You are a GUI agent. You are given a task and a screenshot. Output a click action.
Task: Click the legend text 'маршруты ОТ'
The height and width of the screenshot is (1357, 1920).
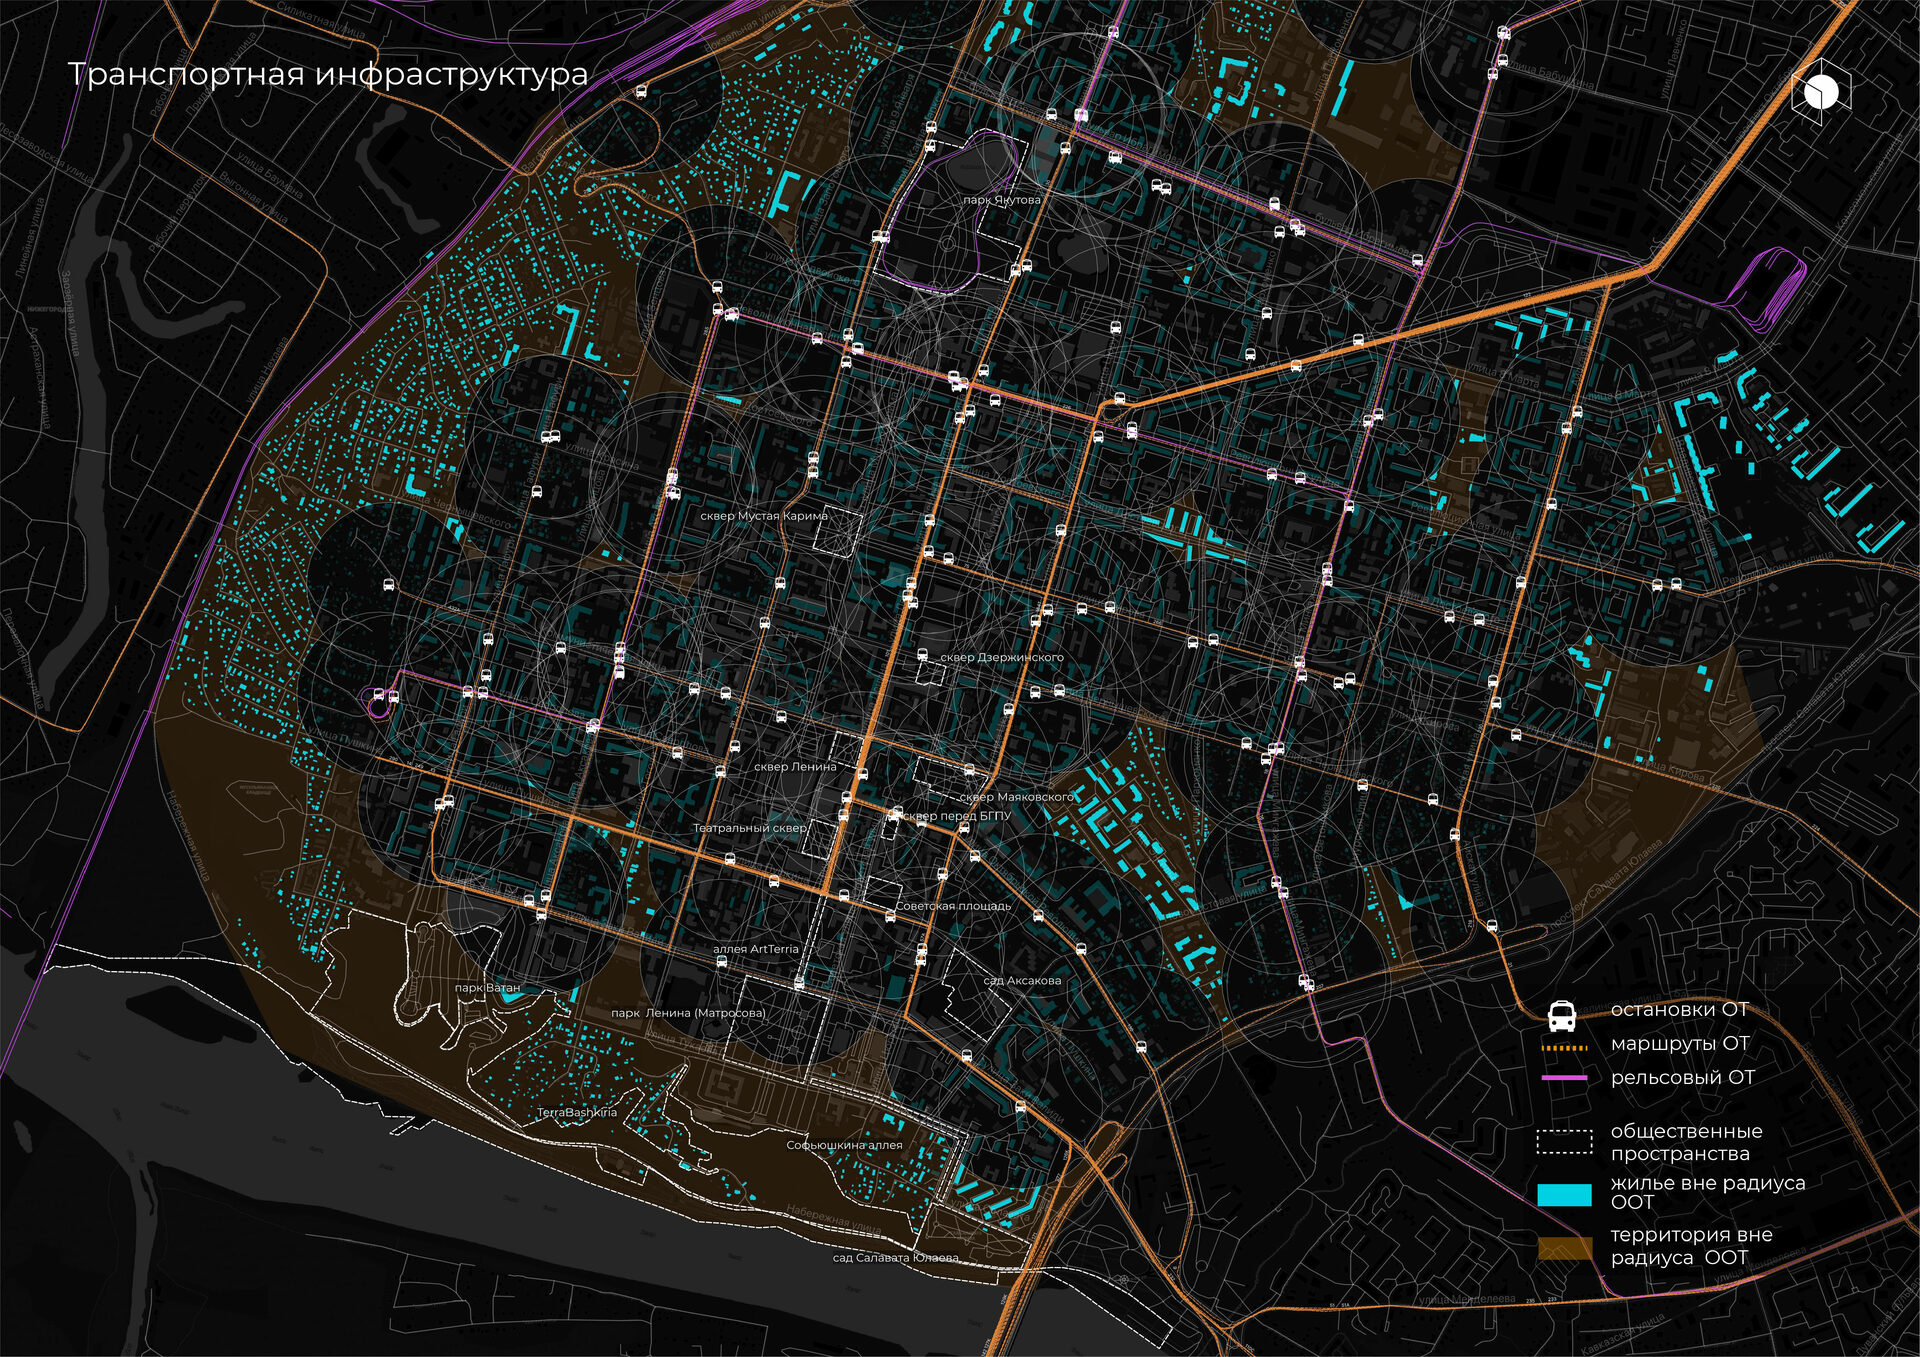click(1680, 1043)
